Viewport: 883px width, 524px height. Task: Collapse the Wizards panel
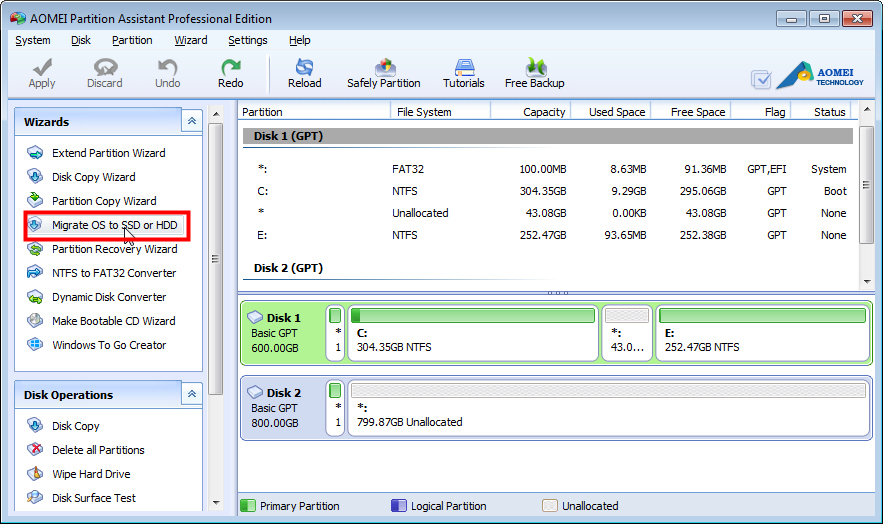pos(191,121)
